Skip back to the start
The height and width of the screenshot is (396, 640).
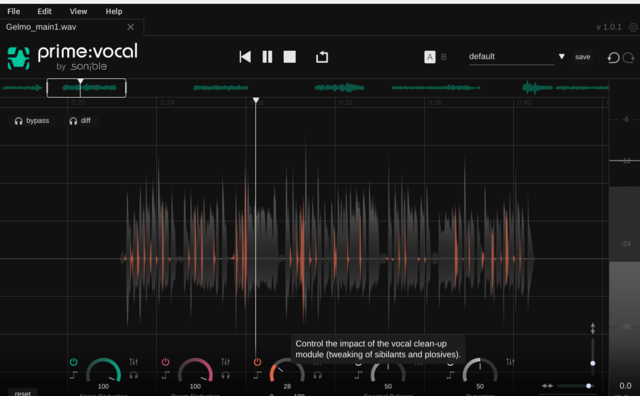coord(245,57)
